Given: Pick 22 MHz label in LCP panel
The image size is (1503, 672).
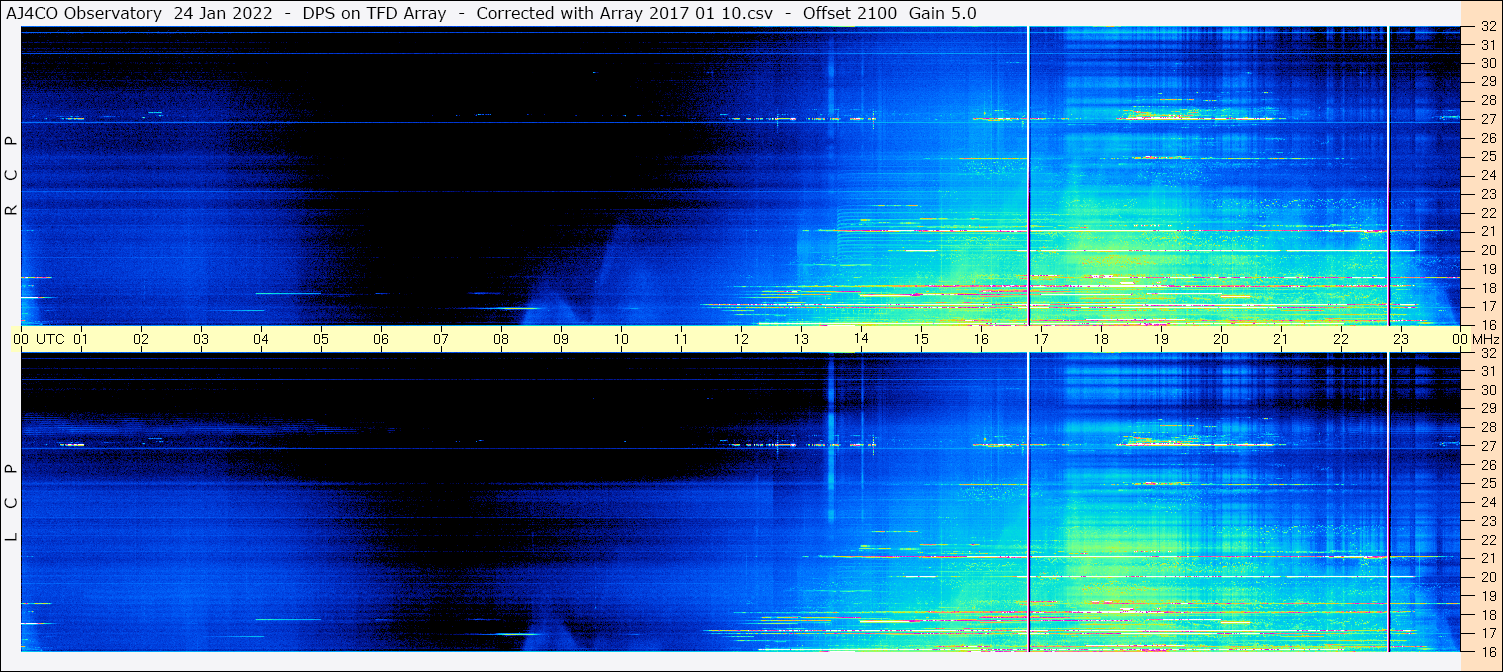Looking at the screenshot, I should [x=1487, y=539].
